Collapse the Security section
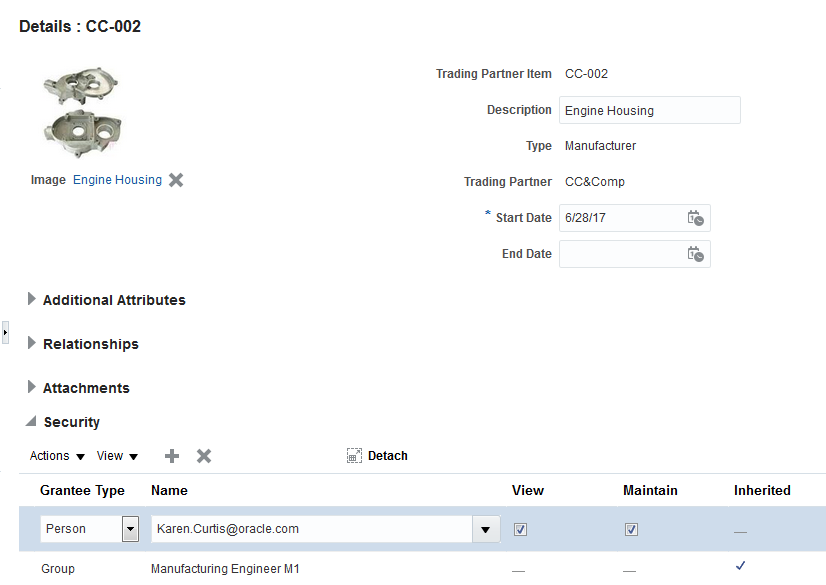 click(32, 422)
